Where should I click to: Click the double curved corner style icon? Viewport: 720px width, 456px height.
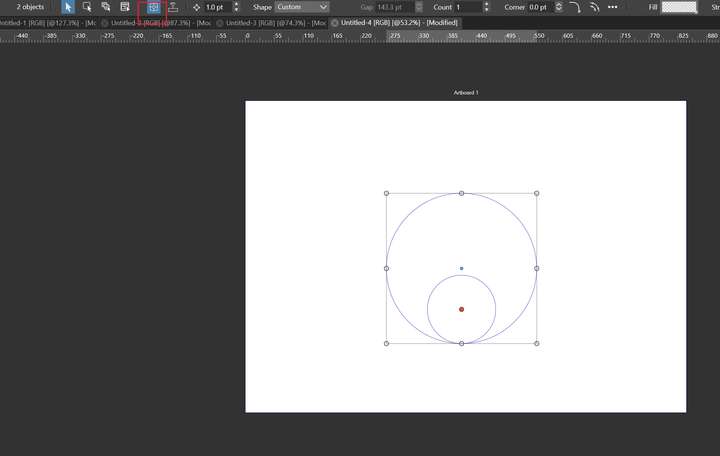(x=594, y=7)
